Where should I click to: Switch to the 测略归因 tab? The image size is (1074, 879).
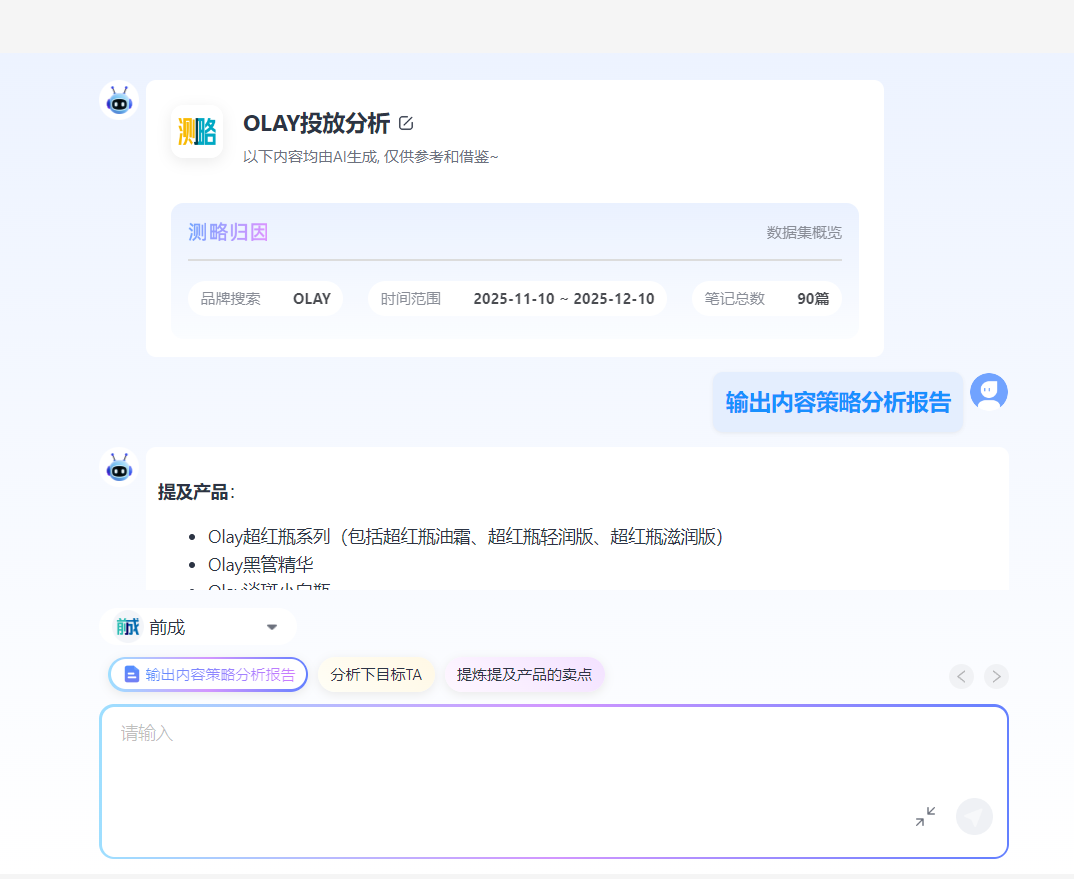(228, 231)
